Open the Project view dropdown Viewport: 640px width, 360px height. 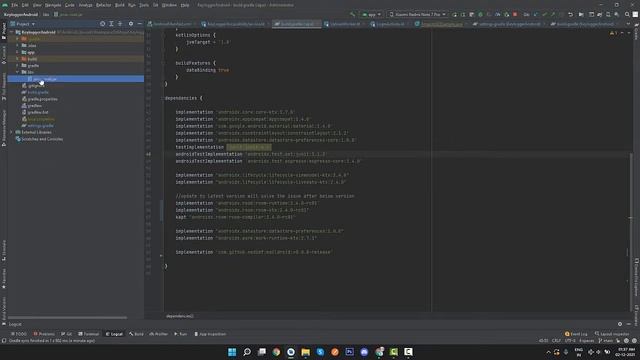pos(23,24)
